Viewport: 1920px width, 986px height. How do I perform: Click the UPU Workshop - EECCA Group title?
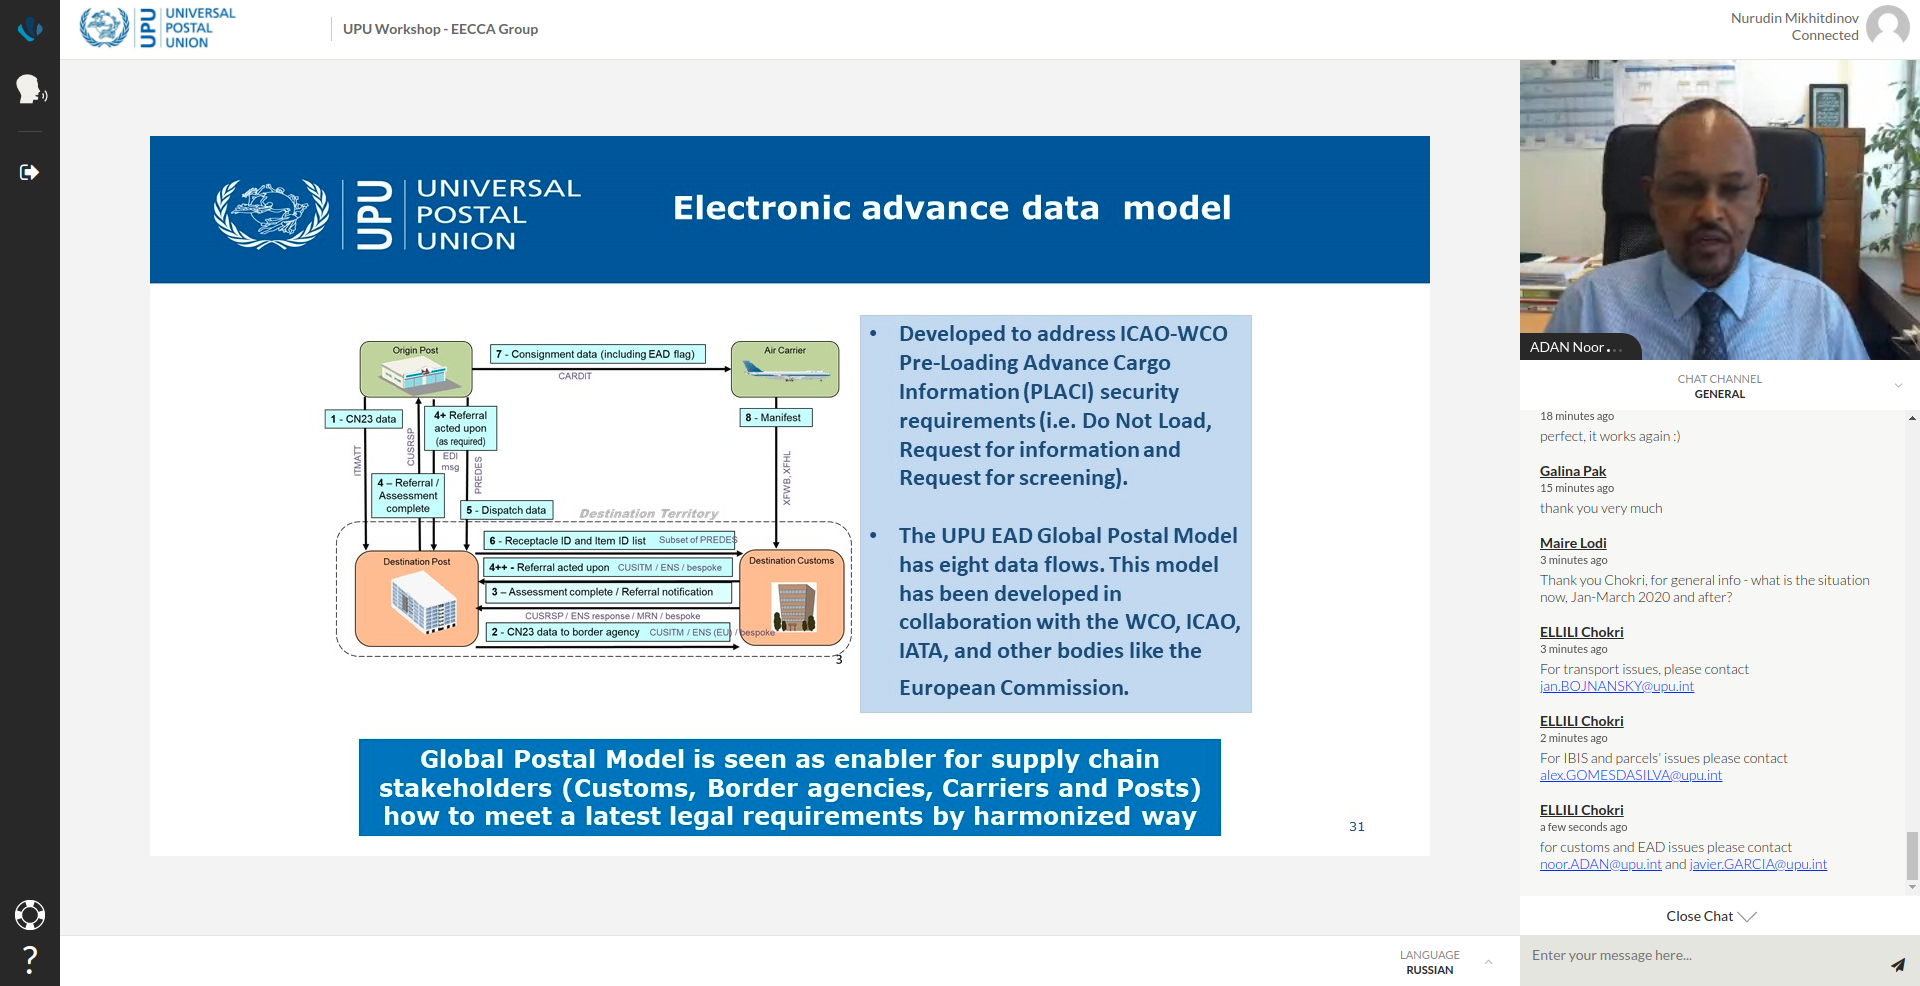click(440, 29)
